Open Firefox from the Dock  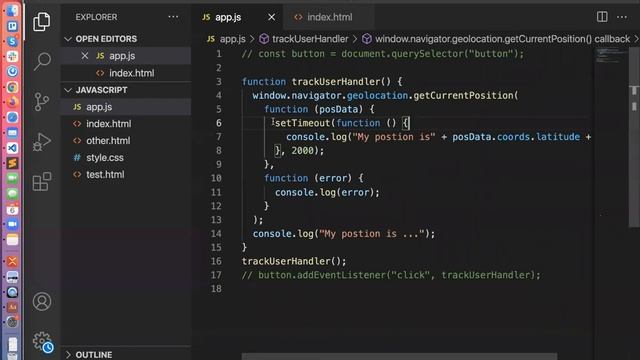(12, 102)
